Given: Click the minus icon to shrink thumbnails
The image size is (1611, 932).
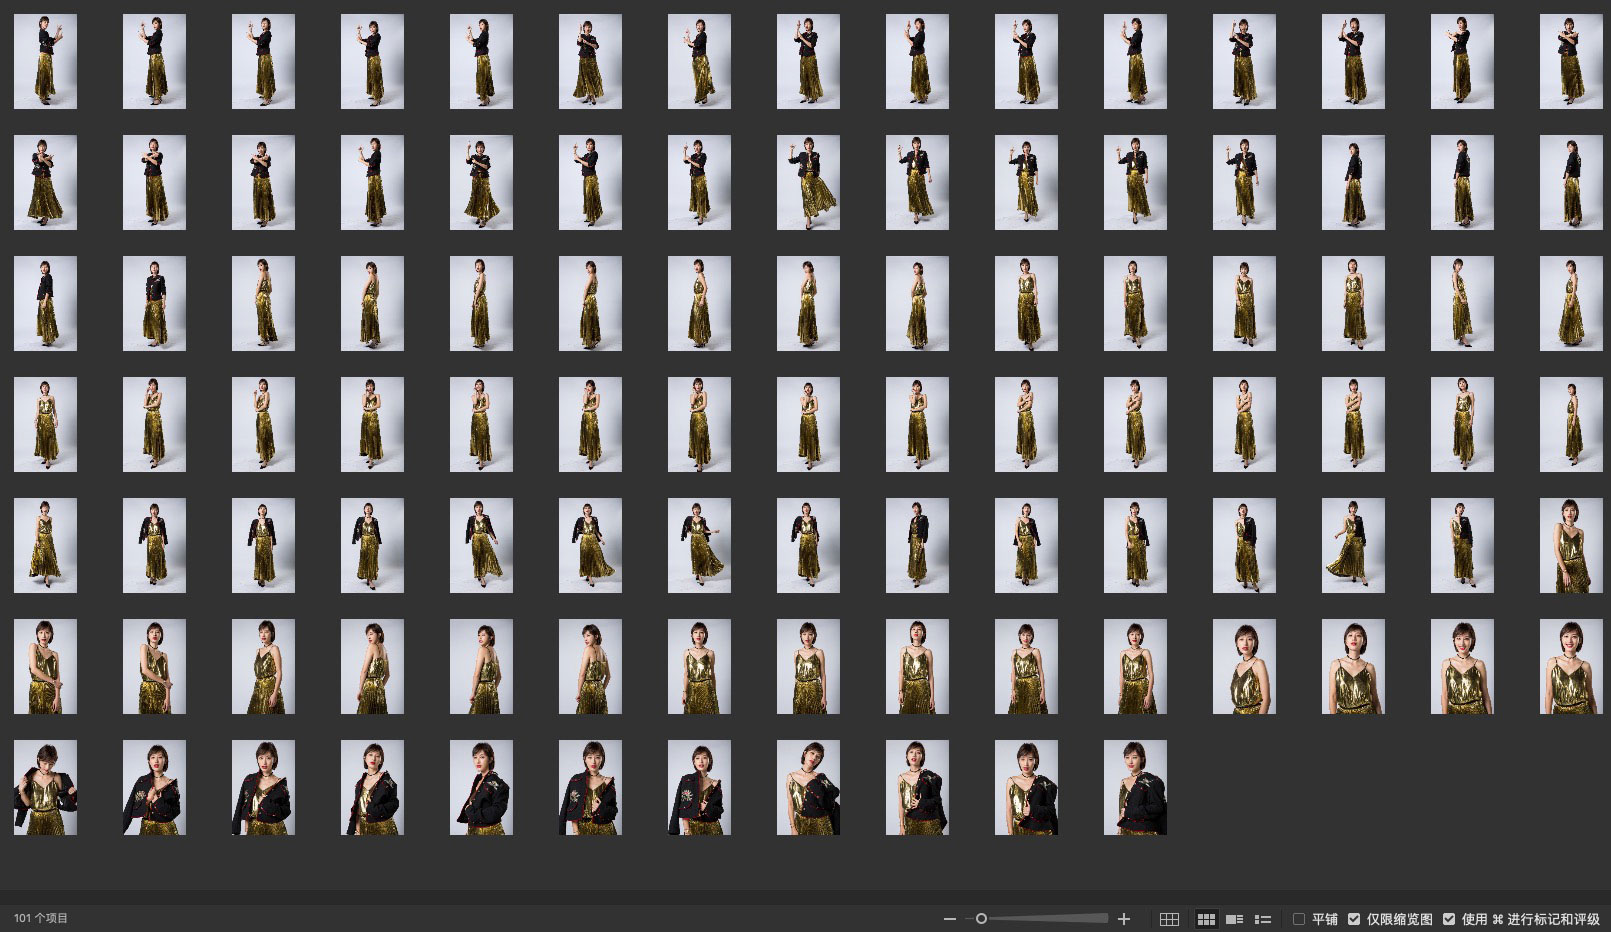Looking at the screenshot, I should click(950, 919).
